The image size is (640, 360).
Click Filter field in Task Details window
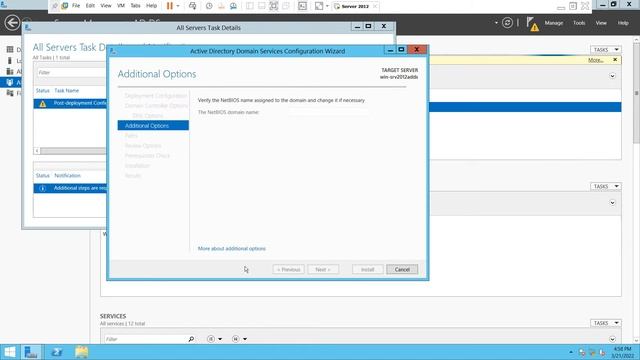pos(71,72)
